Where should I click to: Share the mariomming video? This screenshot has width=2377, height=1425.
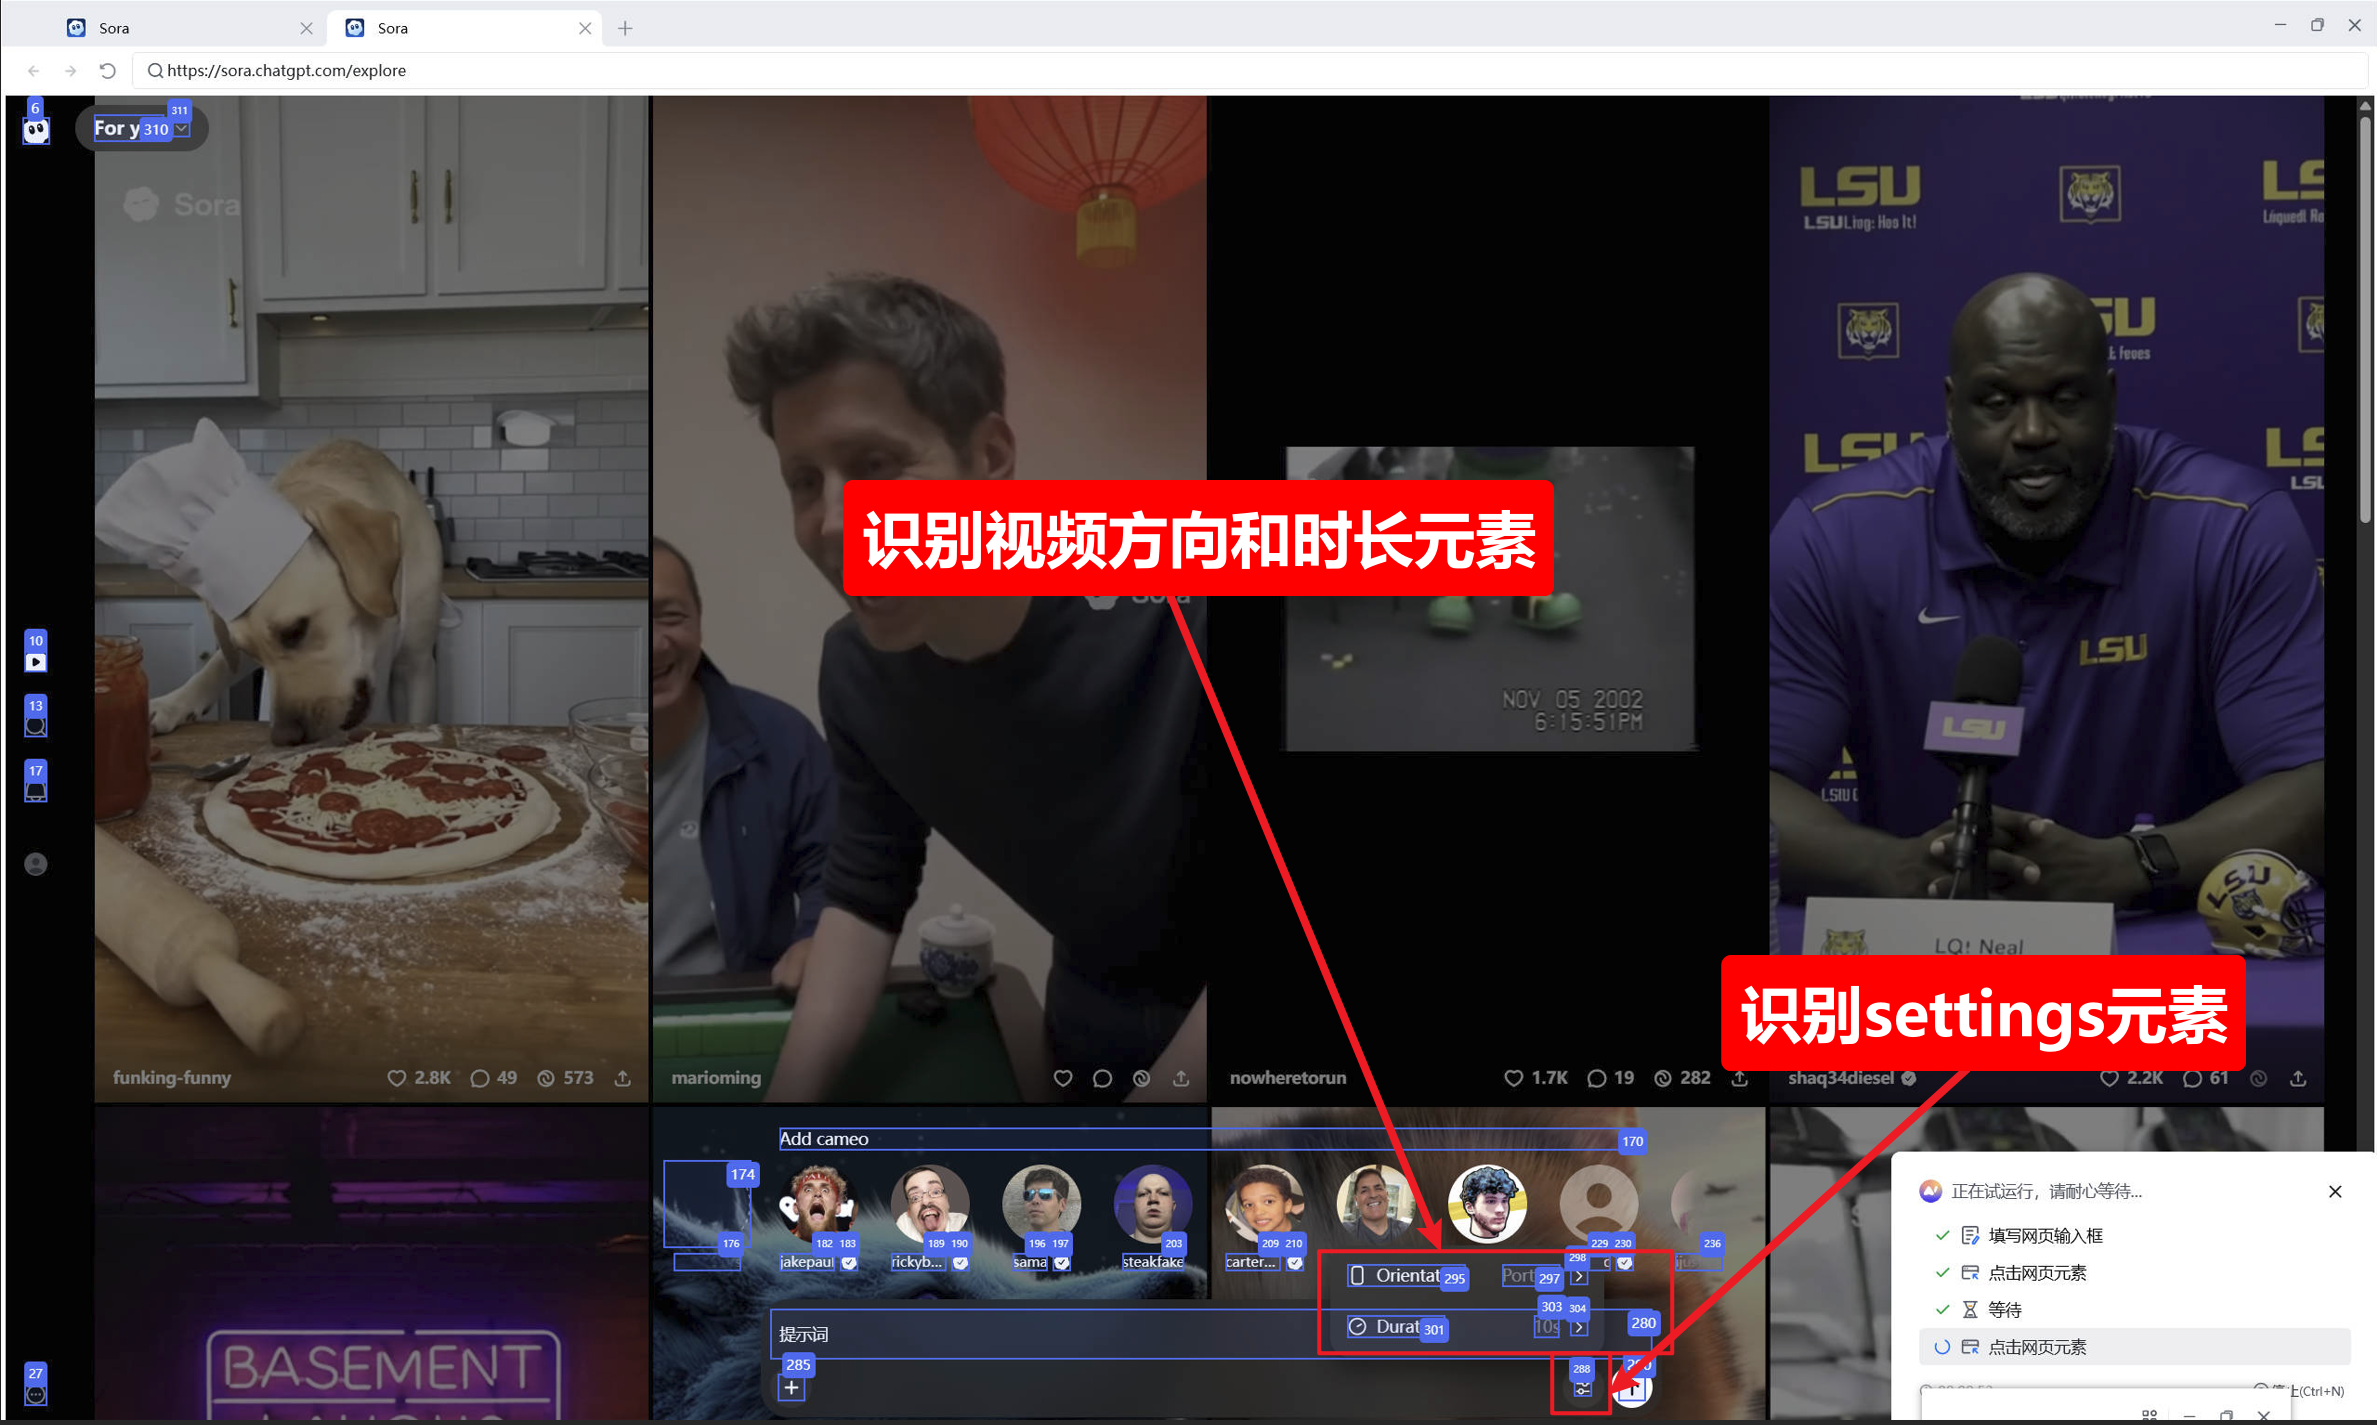pyautogui.click(x=1181, y=1078)
